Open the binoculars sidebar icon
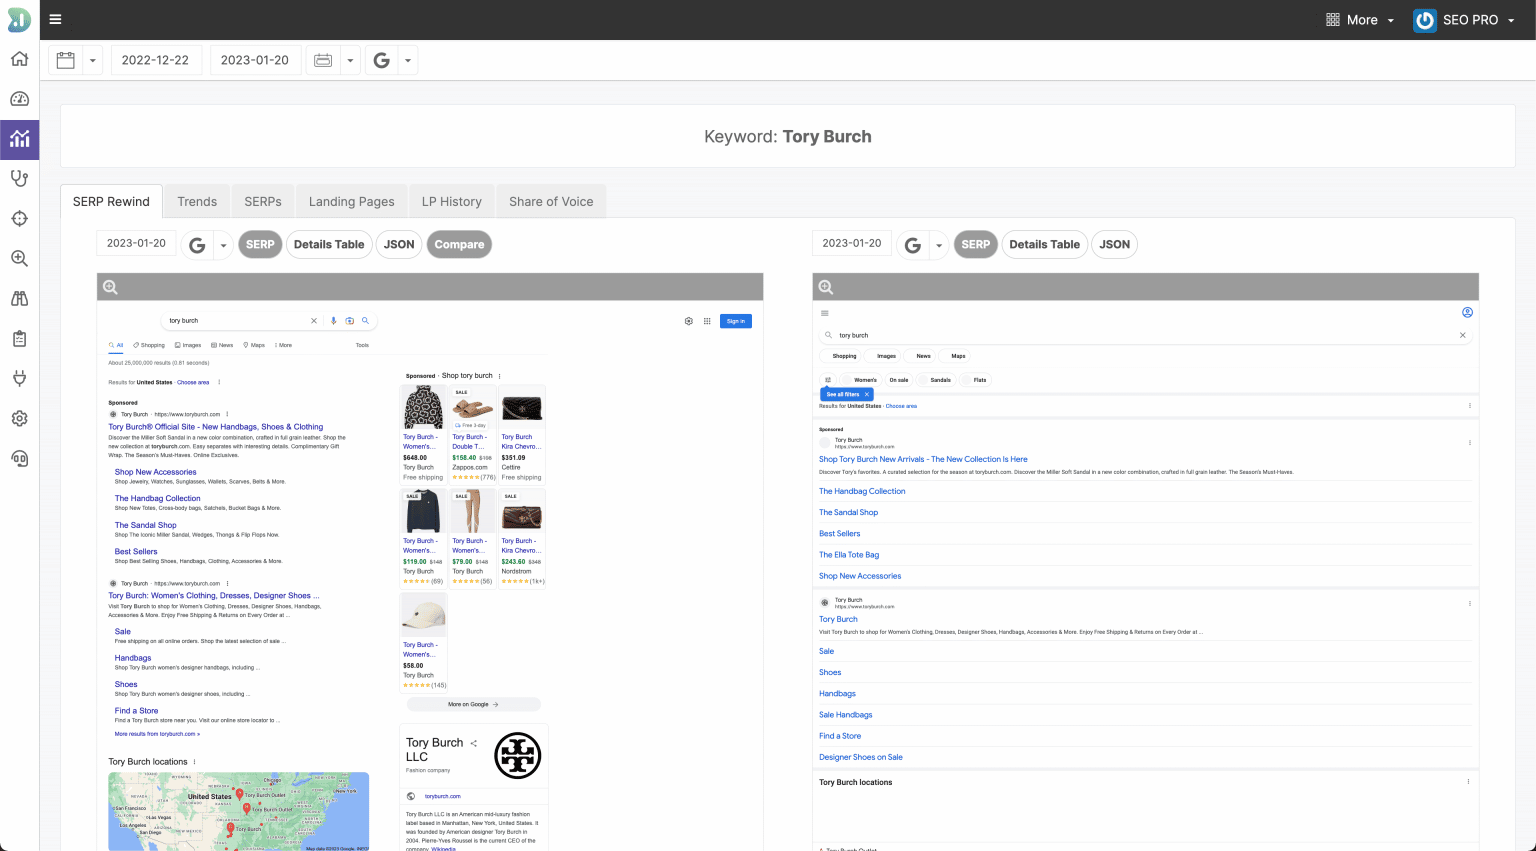1536x851 pixels. pos(19,299)
